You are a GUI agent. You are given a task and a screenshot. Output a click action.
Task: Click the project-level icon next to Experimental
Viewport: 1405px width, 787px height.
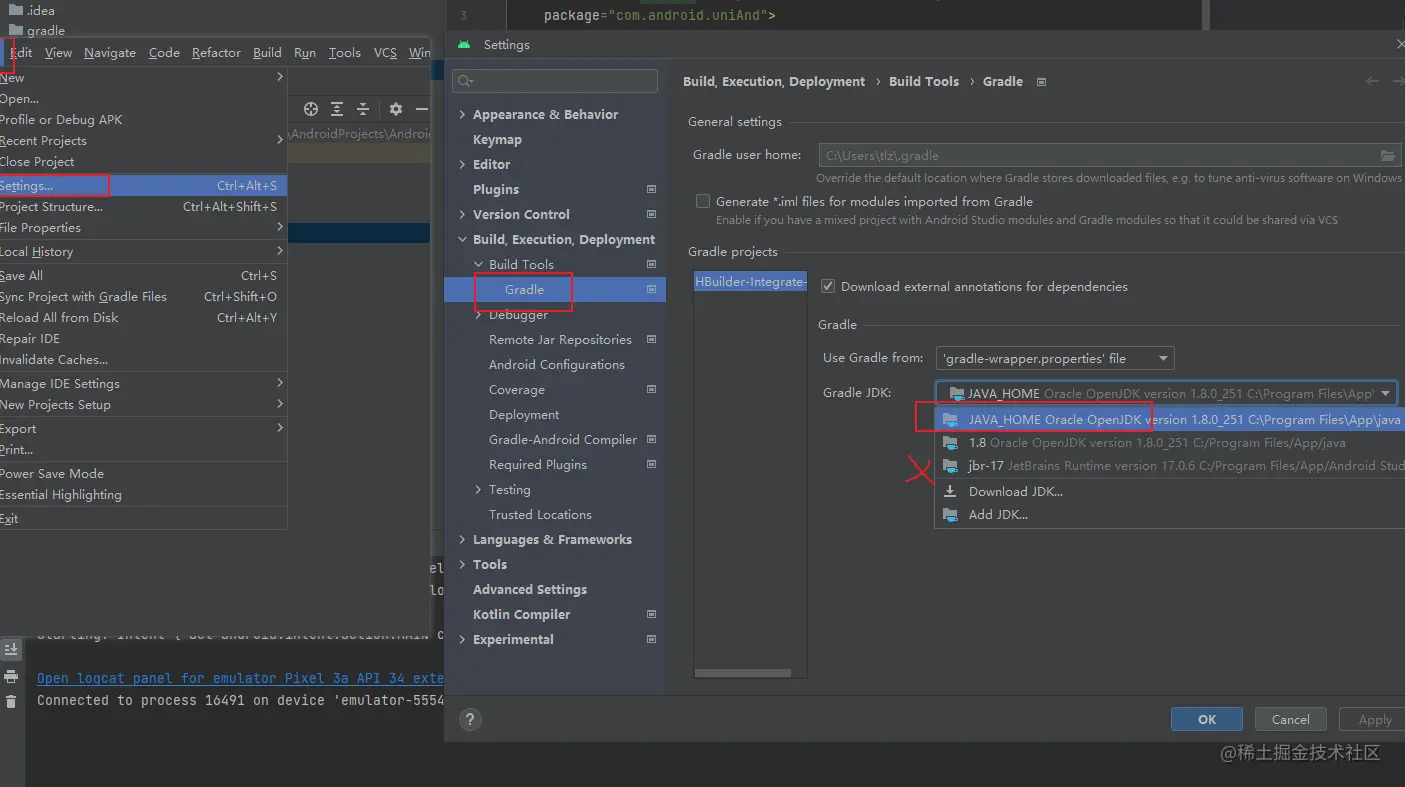coord(652,639)
